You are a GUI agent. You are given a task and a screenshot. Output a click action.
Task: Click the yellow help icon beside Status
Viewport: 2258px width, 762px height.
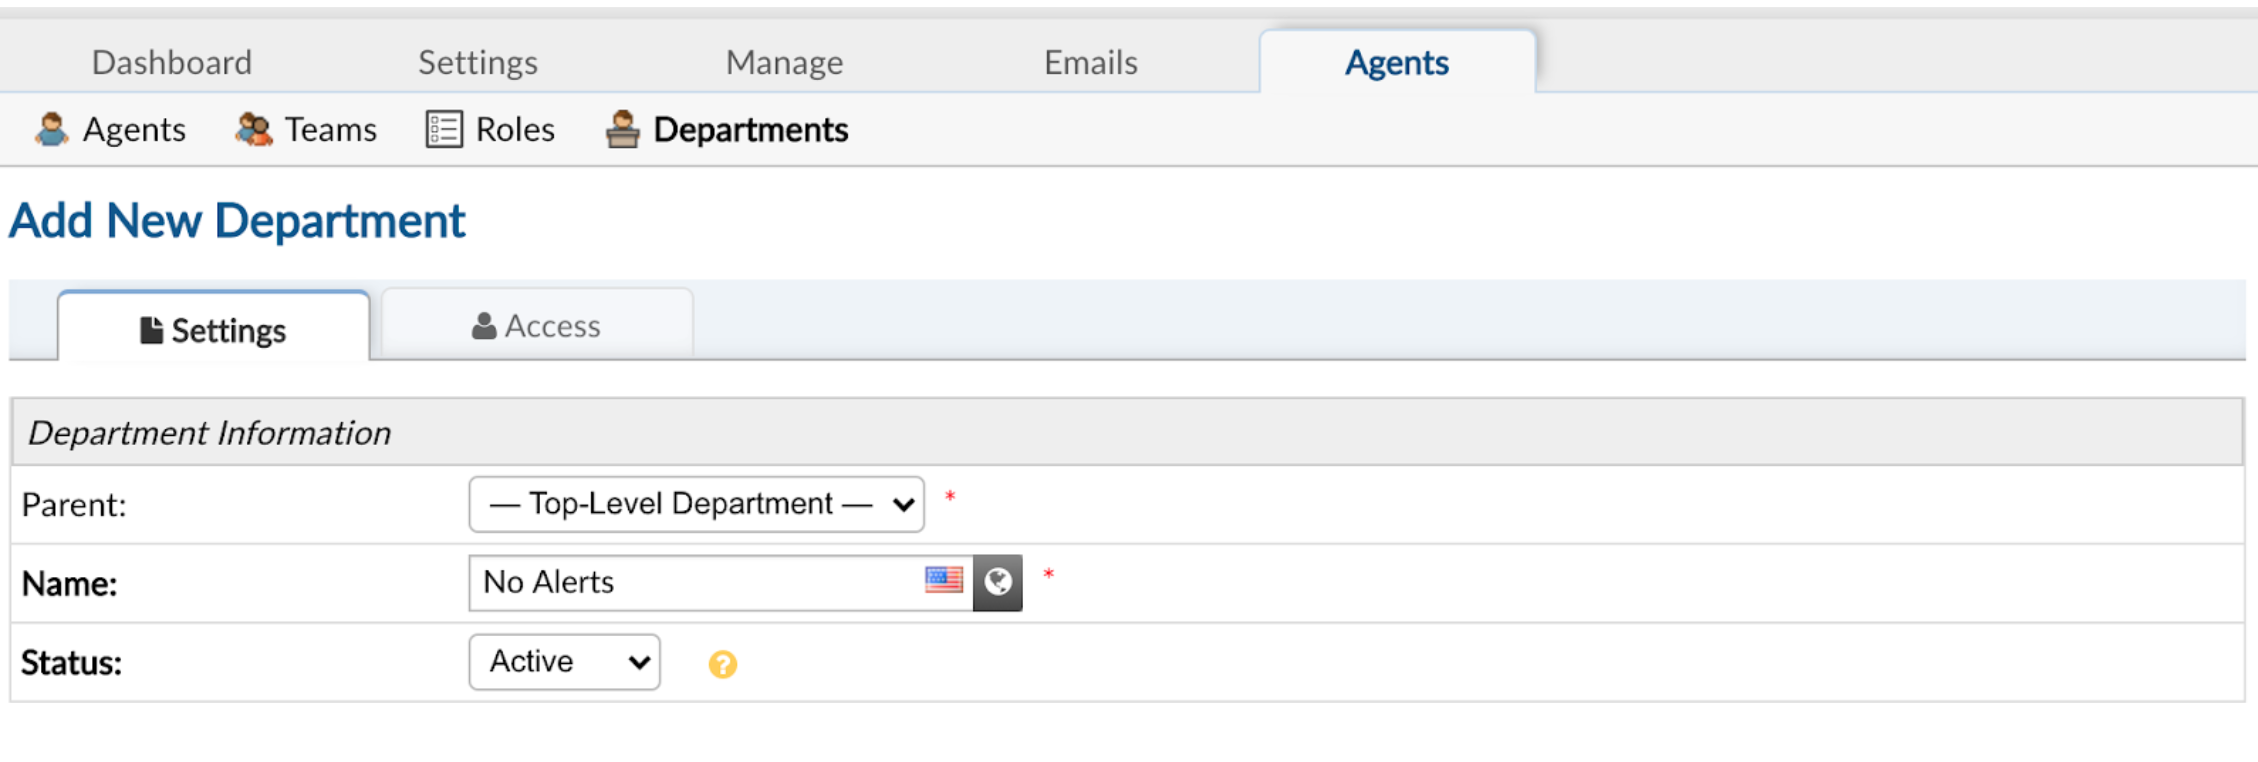point(722,664)
